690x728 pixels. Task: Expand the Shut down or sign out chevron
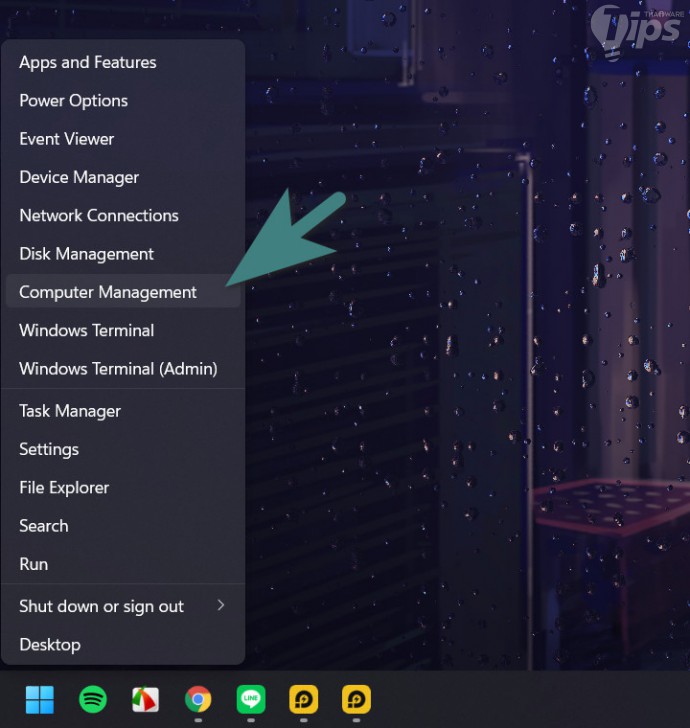[221, 605]
